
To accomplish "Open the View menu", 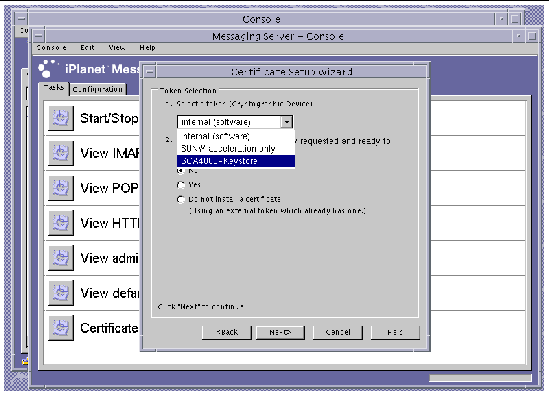I will click(x=117, y=48).
